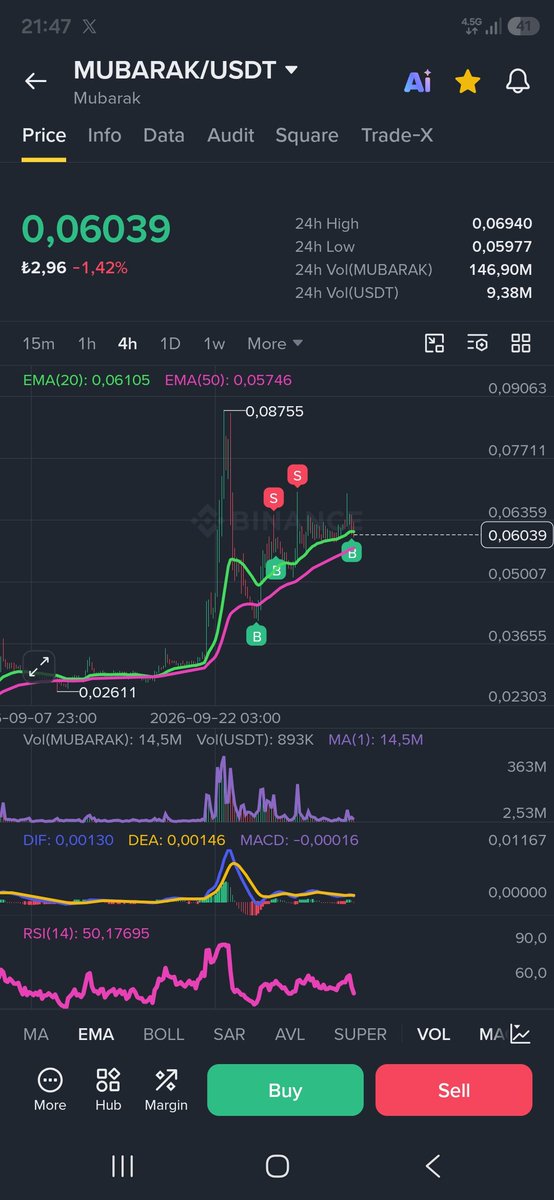Viewport: 554px width, 1200px height.
Task: Open the Hub icon
Action: coord(108,1089)
